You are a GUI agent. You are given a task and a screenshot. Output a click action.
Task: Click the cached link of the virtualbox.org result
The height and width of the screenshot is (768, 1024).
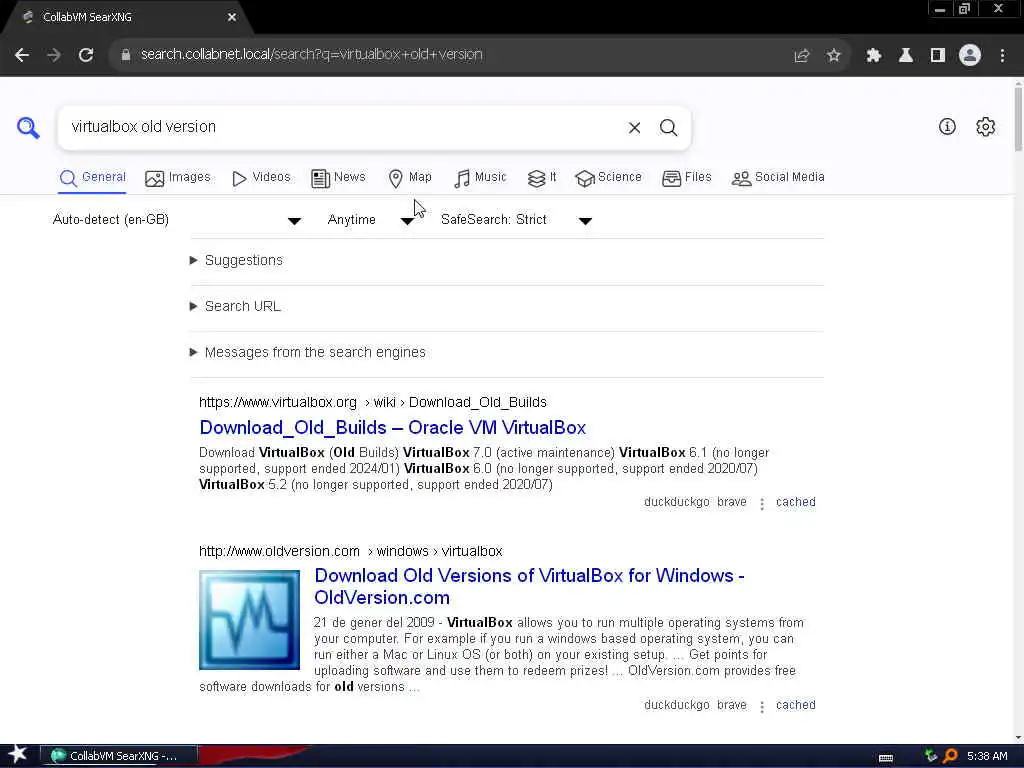pos(795,502)
